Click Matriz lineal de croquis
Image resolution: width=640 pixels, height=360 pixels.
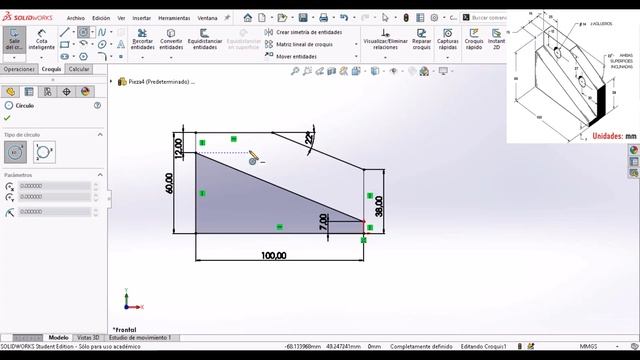coord(299,44)
